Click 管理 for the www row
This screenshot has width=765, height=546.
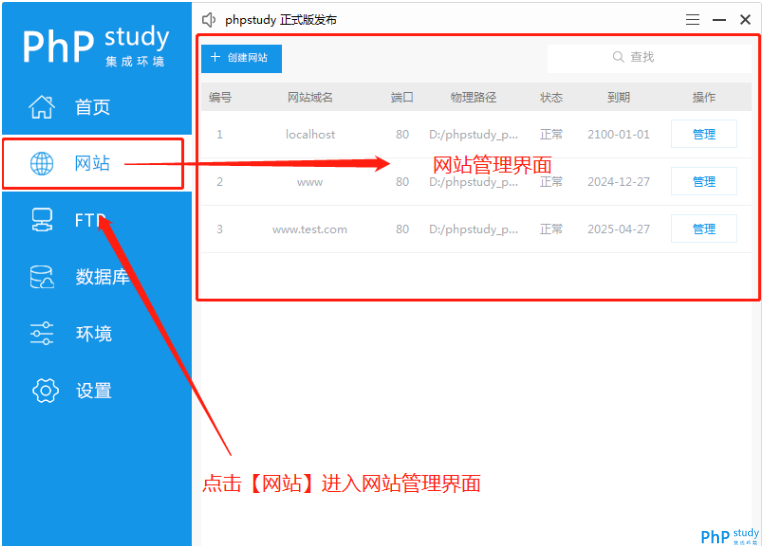point(704,181)
